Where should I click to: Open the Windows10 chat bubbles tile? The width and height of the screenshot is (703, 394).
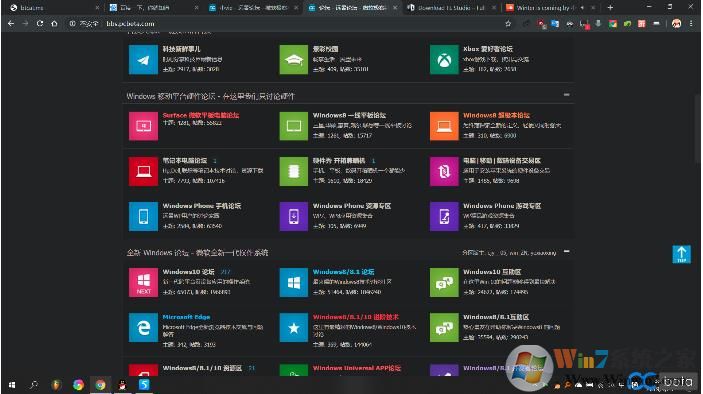tap(444, 282)
